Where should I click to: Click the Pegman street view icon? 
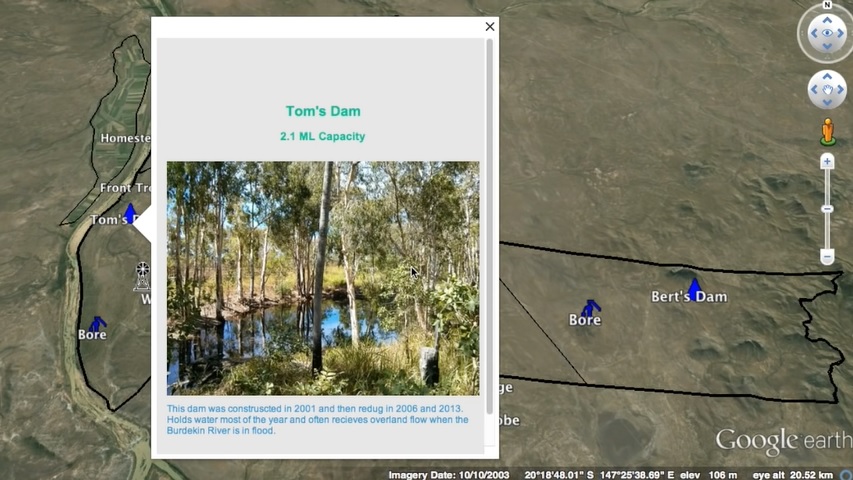pos(827,131)
